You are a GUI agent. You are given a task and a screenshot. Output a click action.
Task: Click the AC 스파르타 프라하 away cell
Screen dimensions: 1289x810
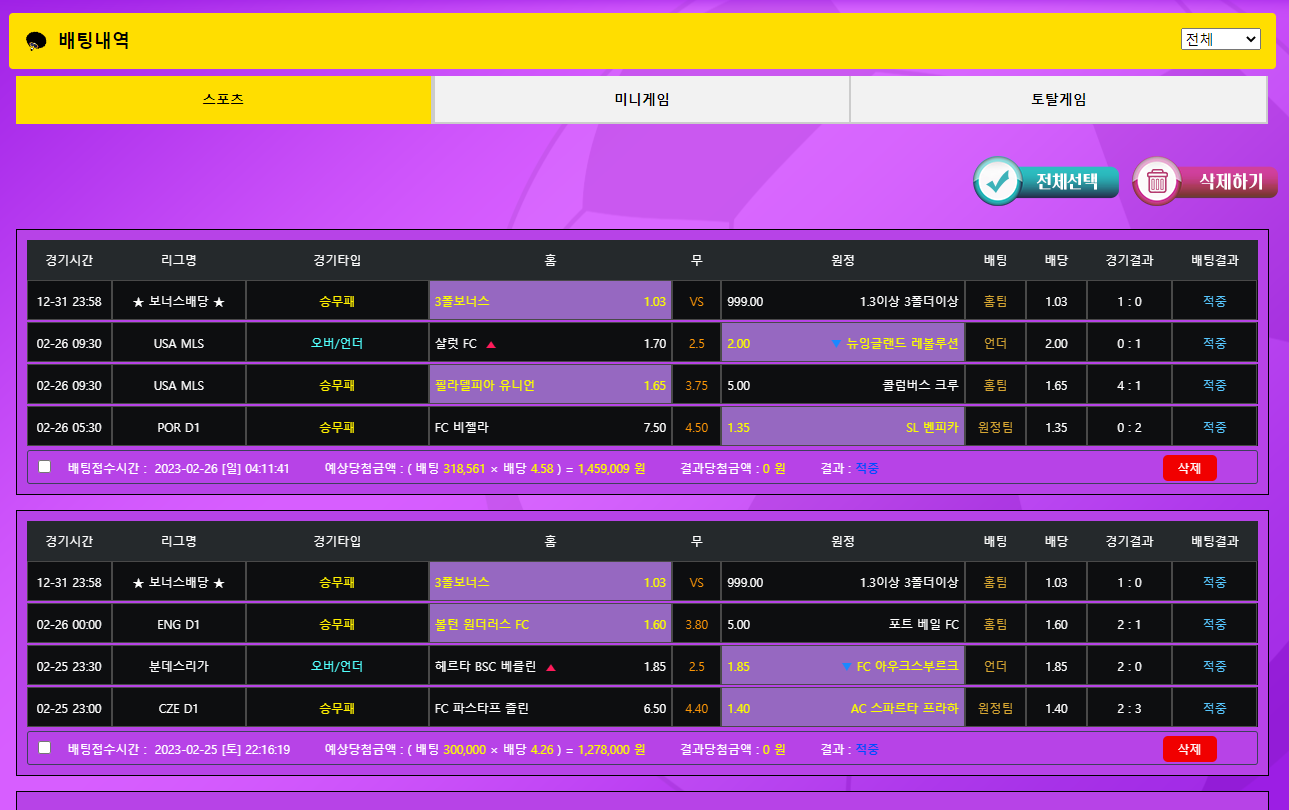click(x=843, y=709)
